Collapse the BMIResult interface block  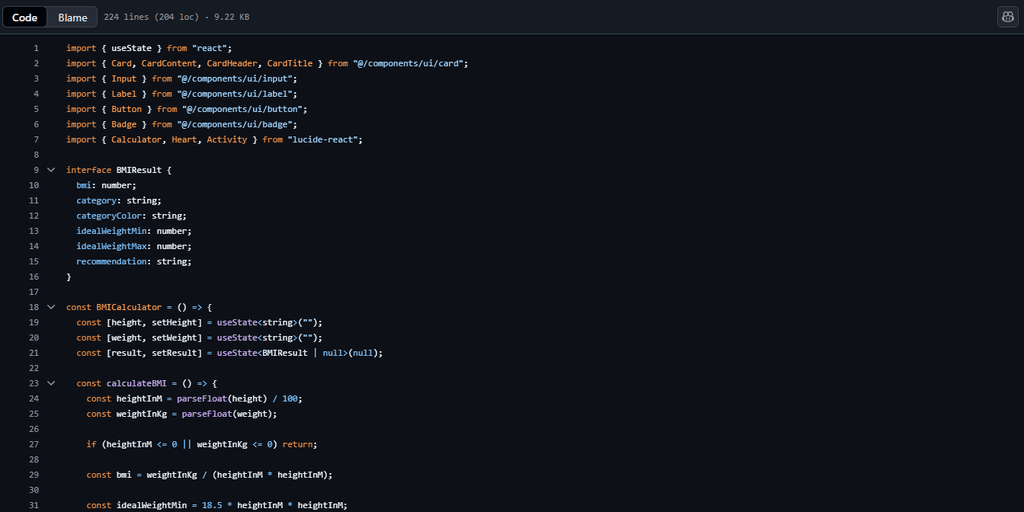pos(51,170)
